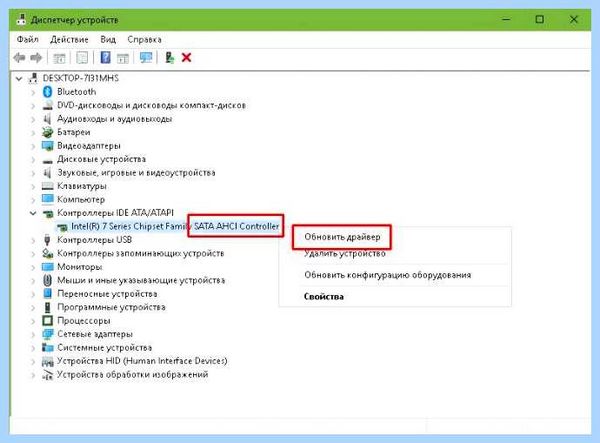Select Мыши и иные указывающие устройства
The height and width of the screenshot is (443, 600).
(x=141, y=280)
